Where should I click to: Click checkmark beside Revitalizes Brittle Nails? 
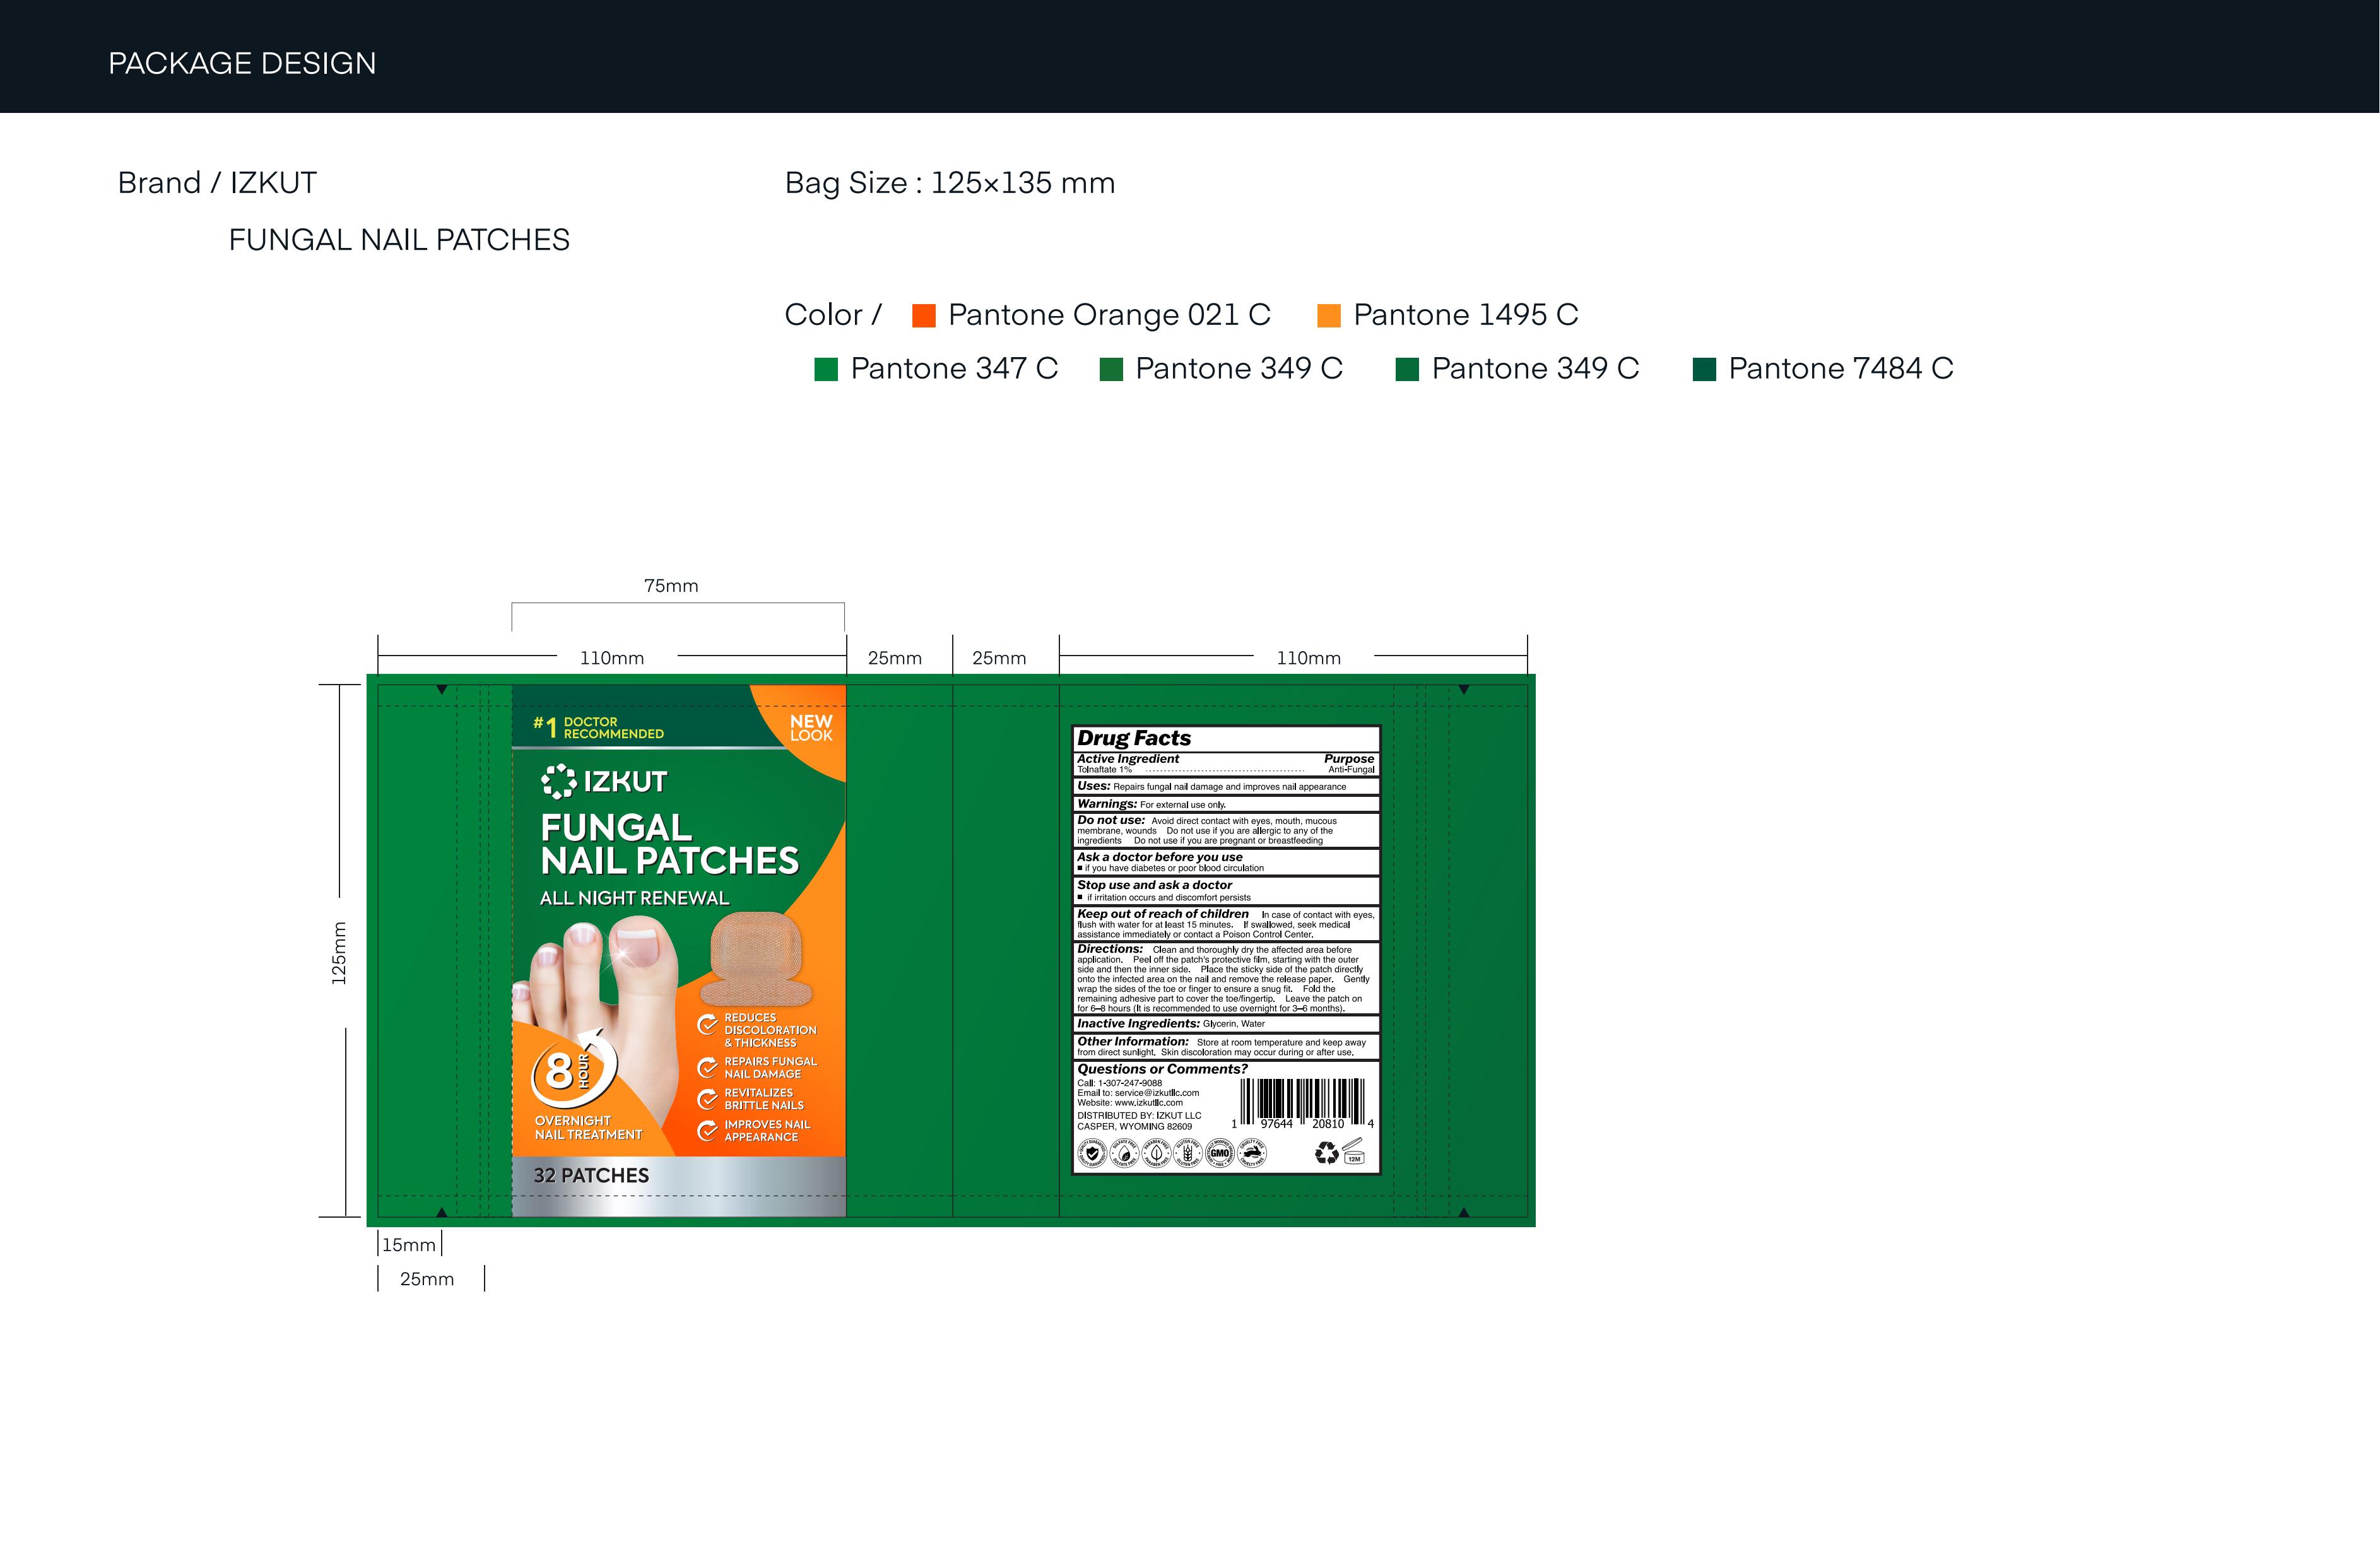pyautogui.click(x=707, y=1099)
